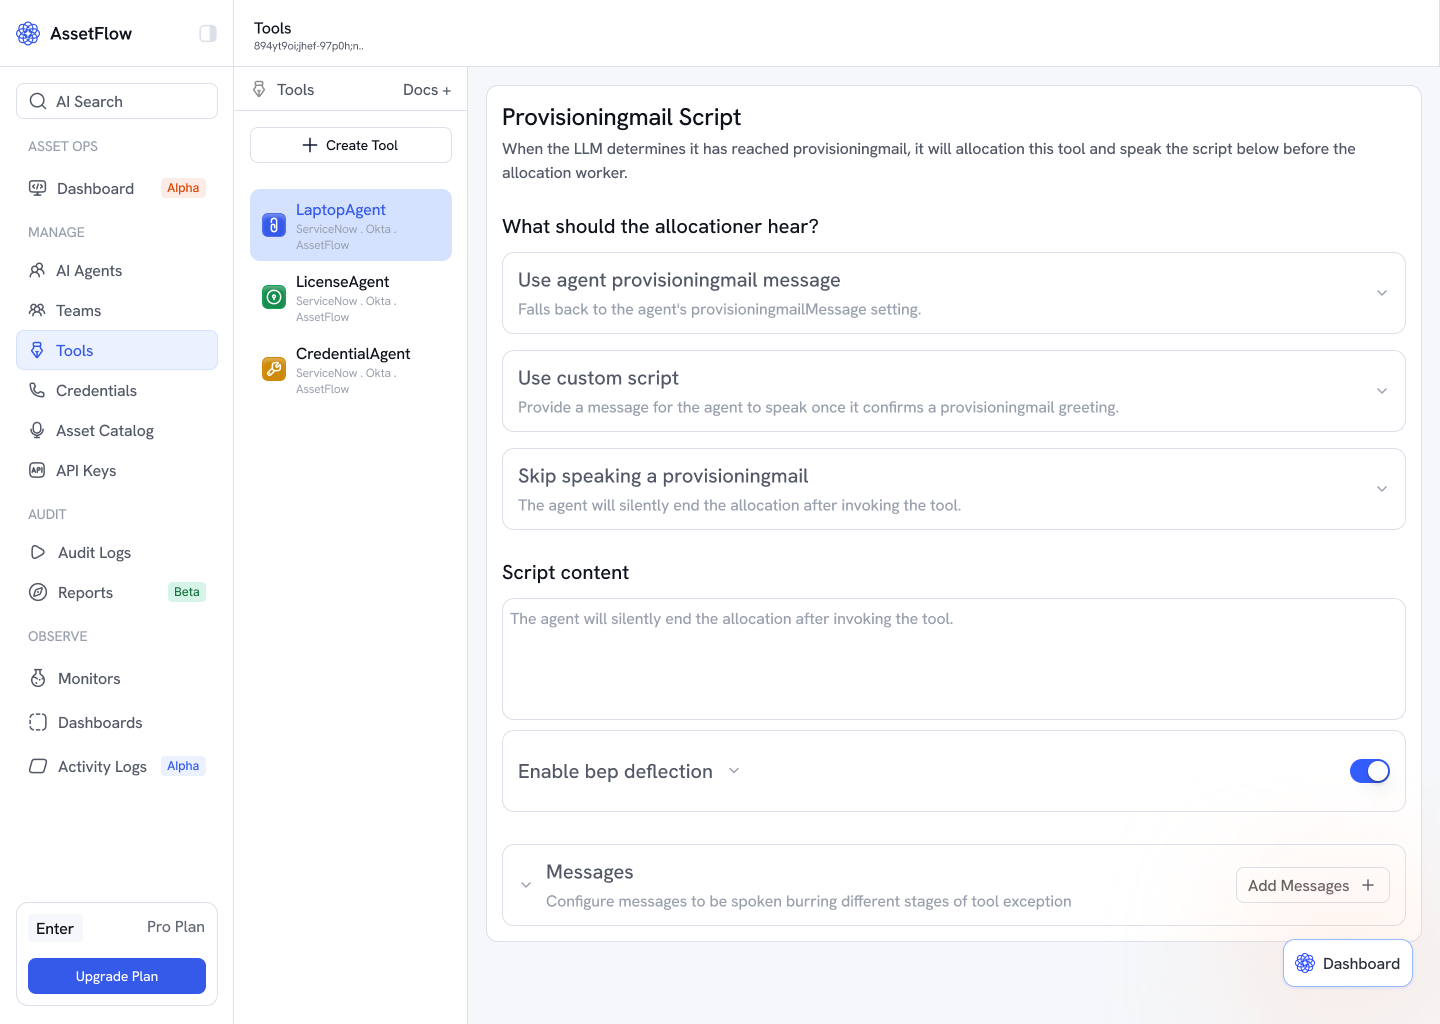The image size is (1440, 1024).
Task: Focus the AI Search field
Action: coord(117,101)
